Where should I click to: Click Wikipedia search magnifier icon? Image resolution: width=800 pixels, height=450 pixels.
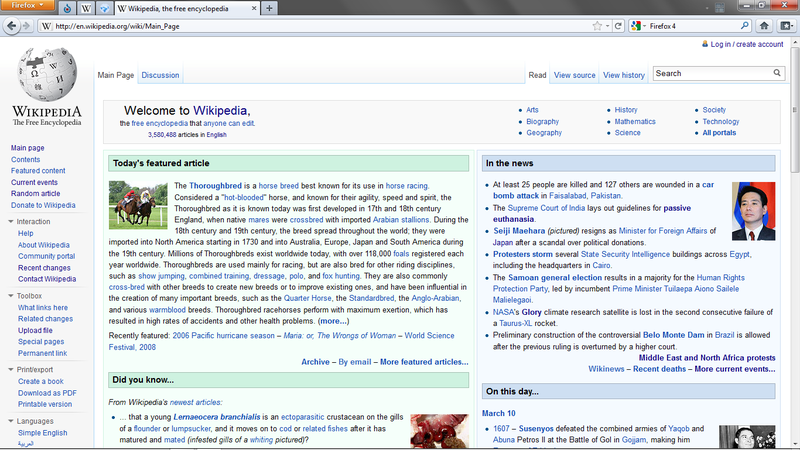click(x=777, y=73)
